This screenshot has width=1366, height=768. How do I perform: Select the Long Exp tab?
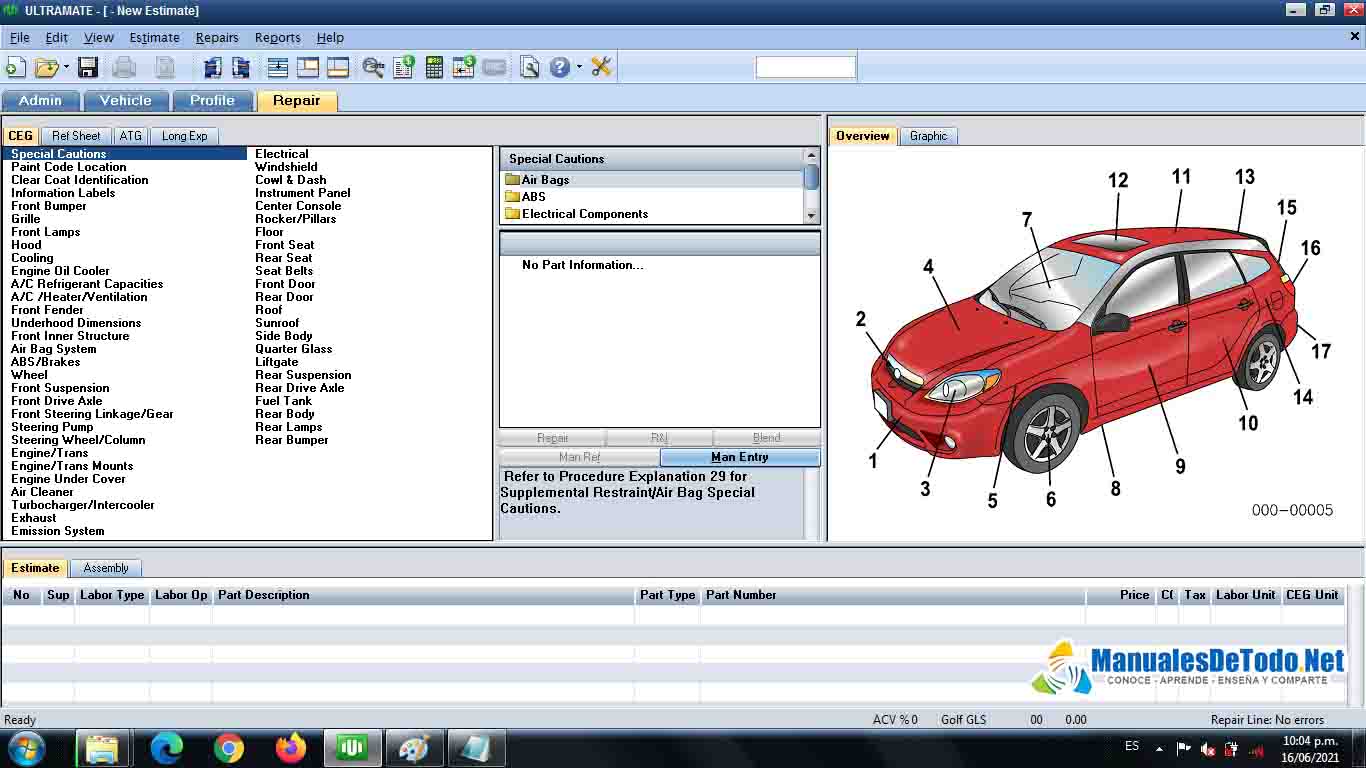tap(185, 136)
